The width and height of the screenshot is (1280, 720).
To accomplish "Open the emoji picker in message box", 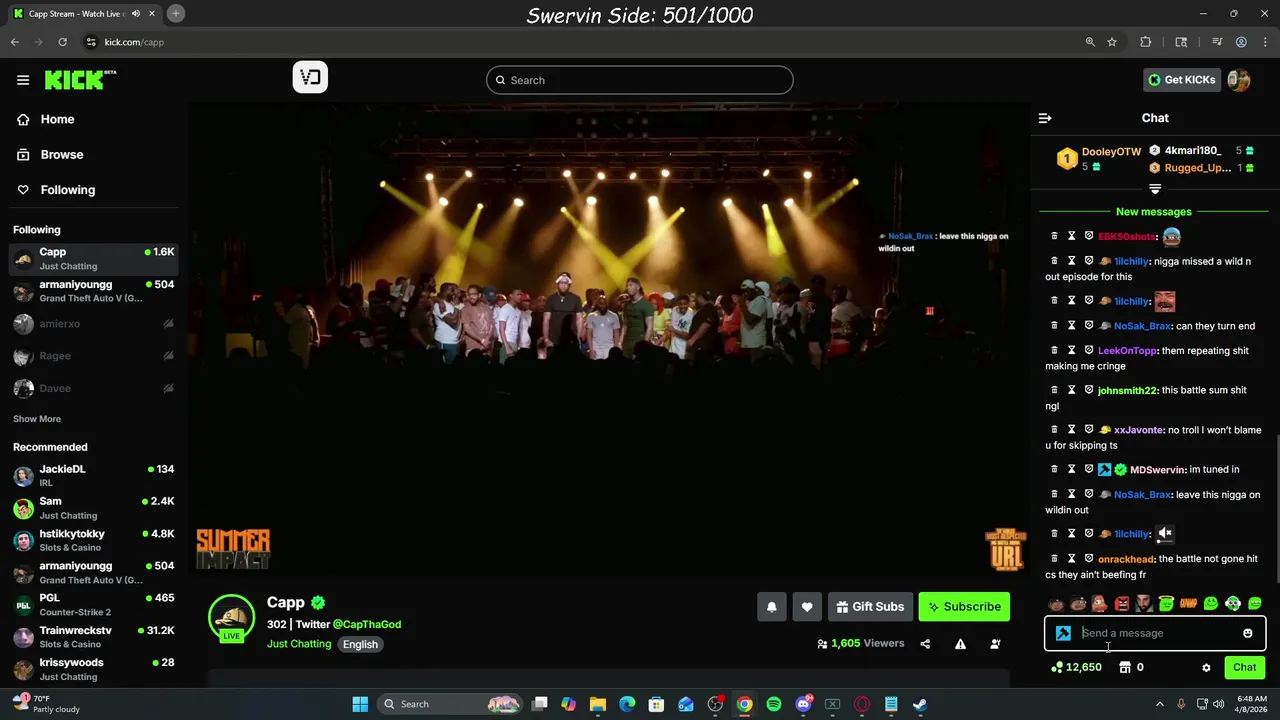I will (1247, 633).
